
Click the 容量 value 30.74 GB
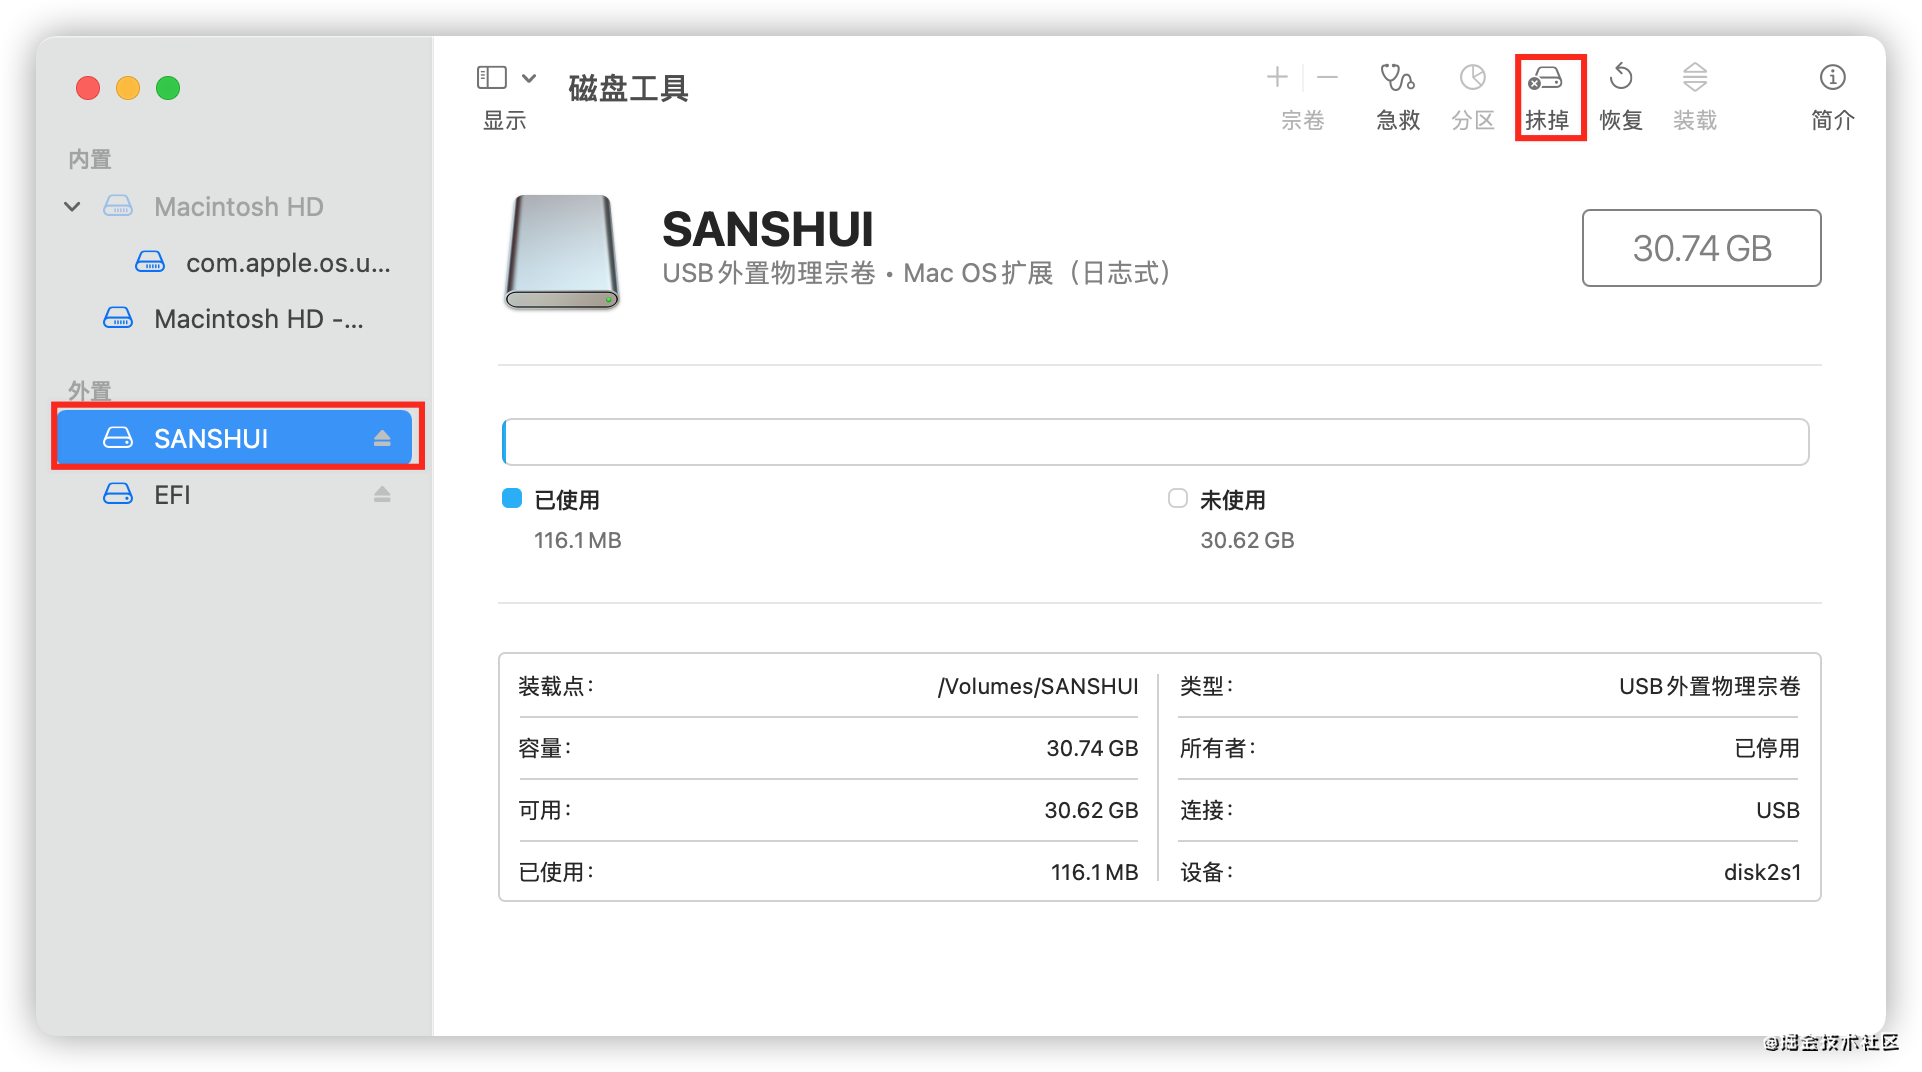pos(1092,748)
